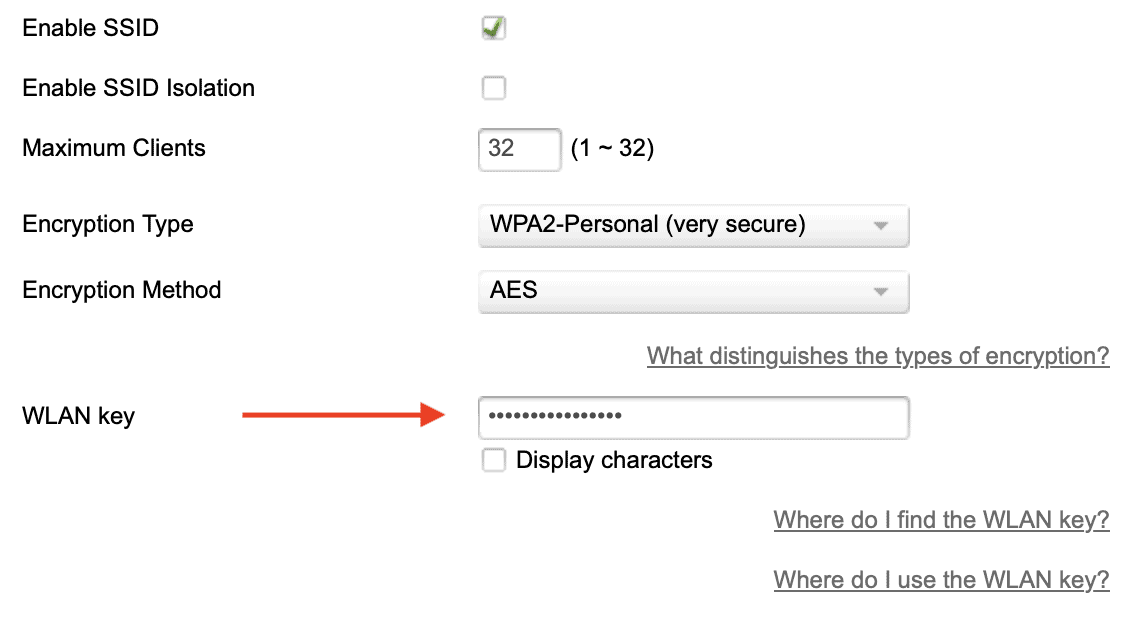The height and width of the screenshot is (634, 1136).
Task: Click the '(1 ~ 32)' range hint
Action: (x=612, y=149)
